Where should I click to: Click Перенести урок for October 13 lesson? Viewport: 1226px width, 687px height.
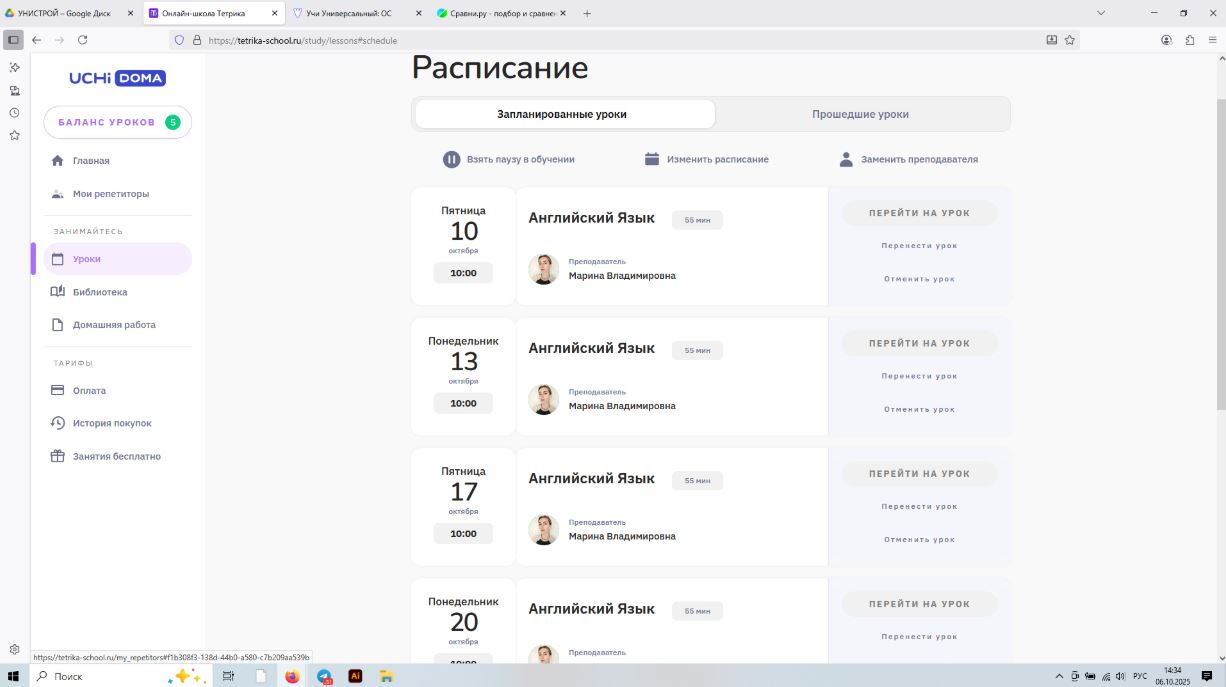pyautogui.click(x=919, y=376)
